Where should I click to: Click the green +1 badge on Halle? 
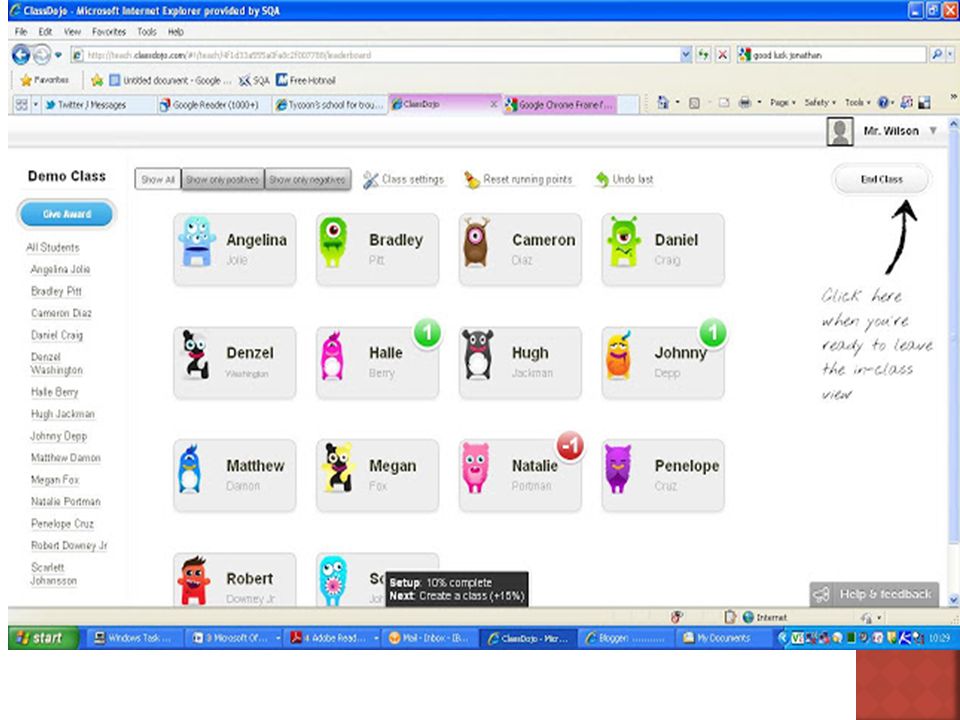point(427,333)
